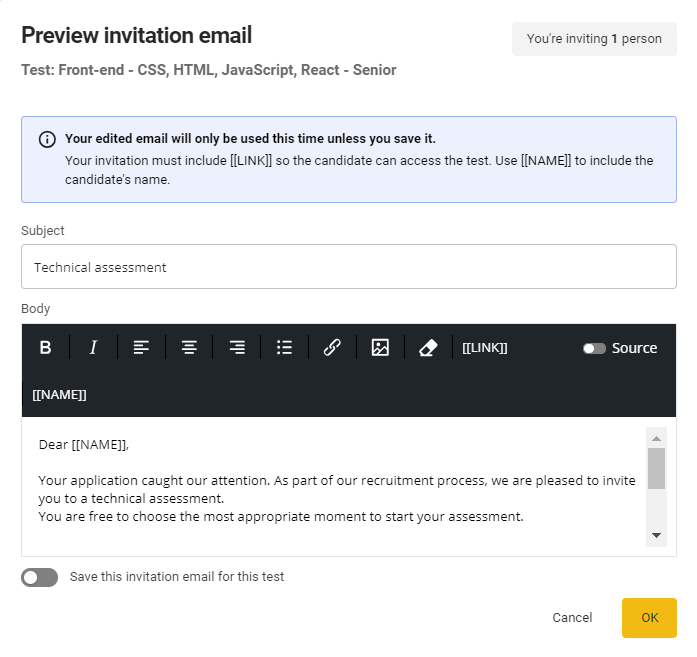697x657 pixels.
Task: Insert the [[NAME]] placeholder
Action: 60,395
